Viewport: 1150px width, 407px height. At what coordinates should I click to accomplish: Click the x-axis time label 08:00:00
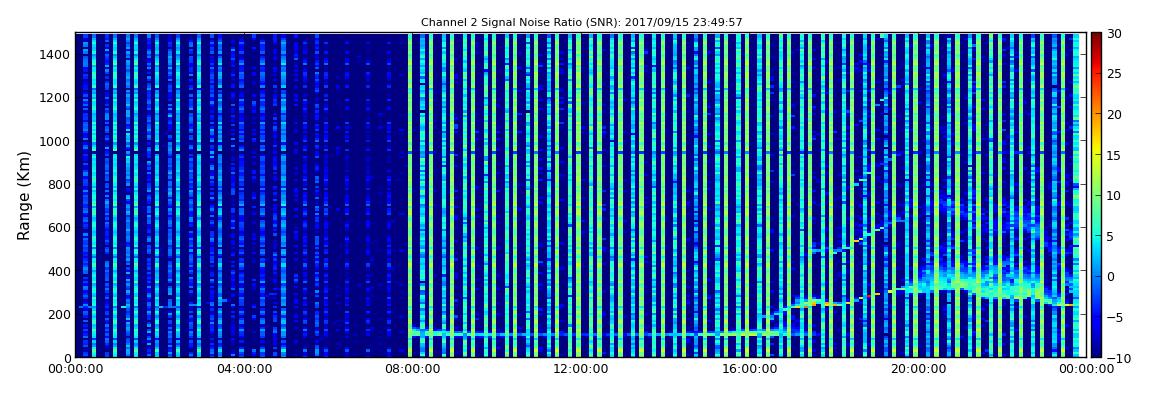(x=412, y=370)
